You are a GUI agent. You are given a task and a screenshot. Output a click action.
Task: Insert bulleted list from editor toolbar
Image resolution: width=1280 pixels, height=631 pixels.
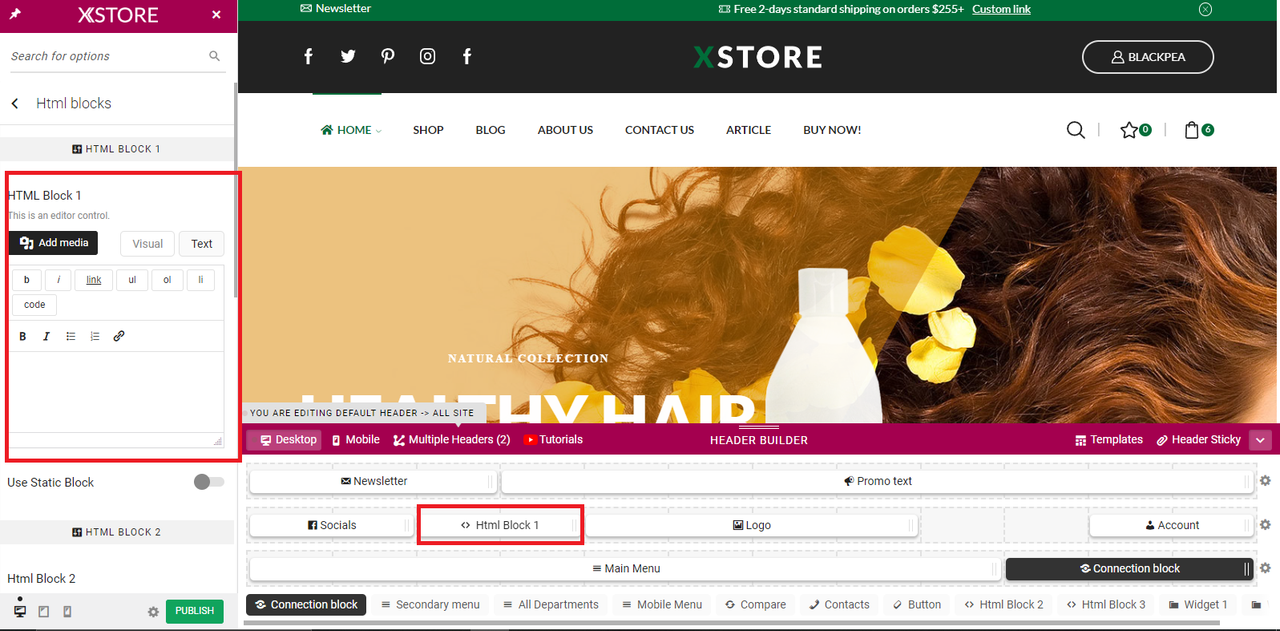click(71, 336)
